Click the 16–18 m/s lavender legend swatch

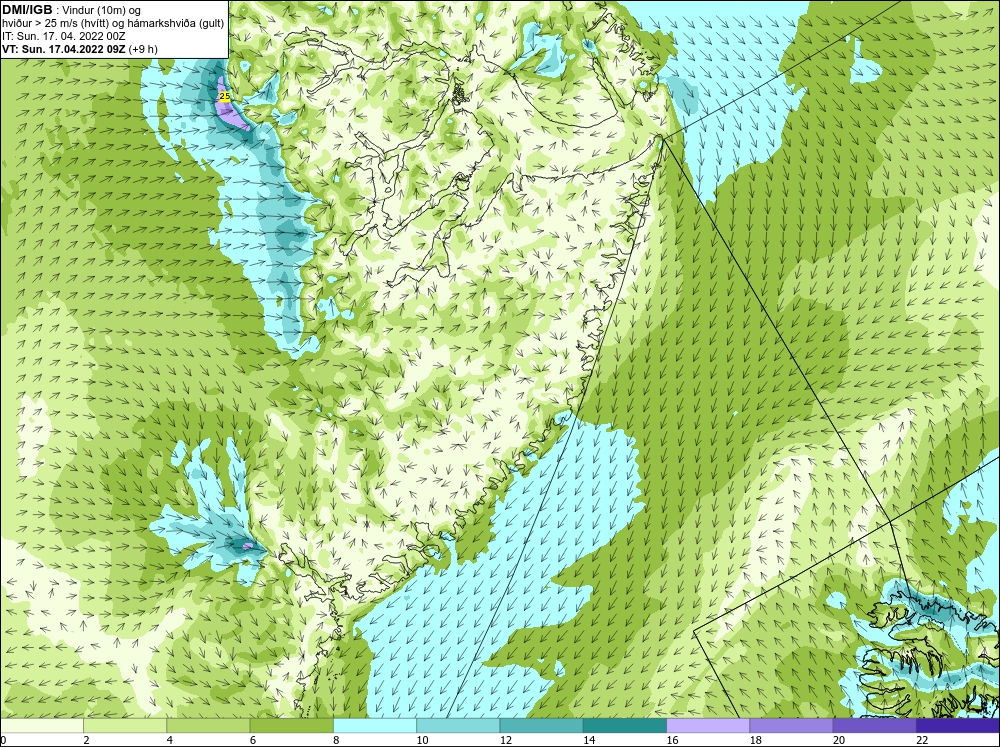pyautogui.click(x=708, y=725)
